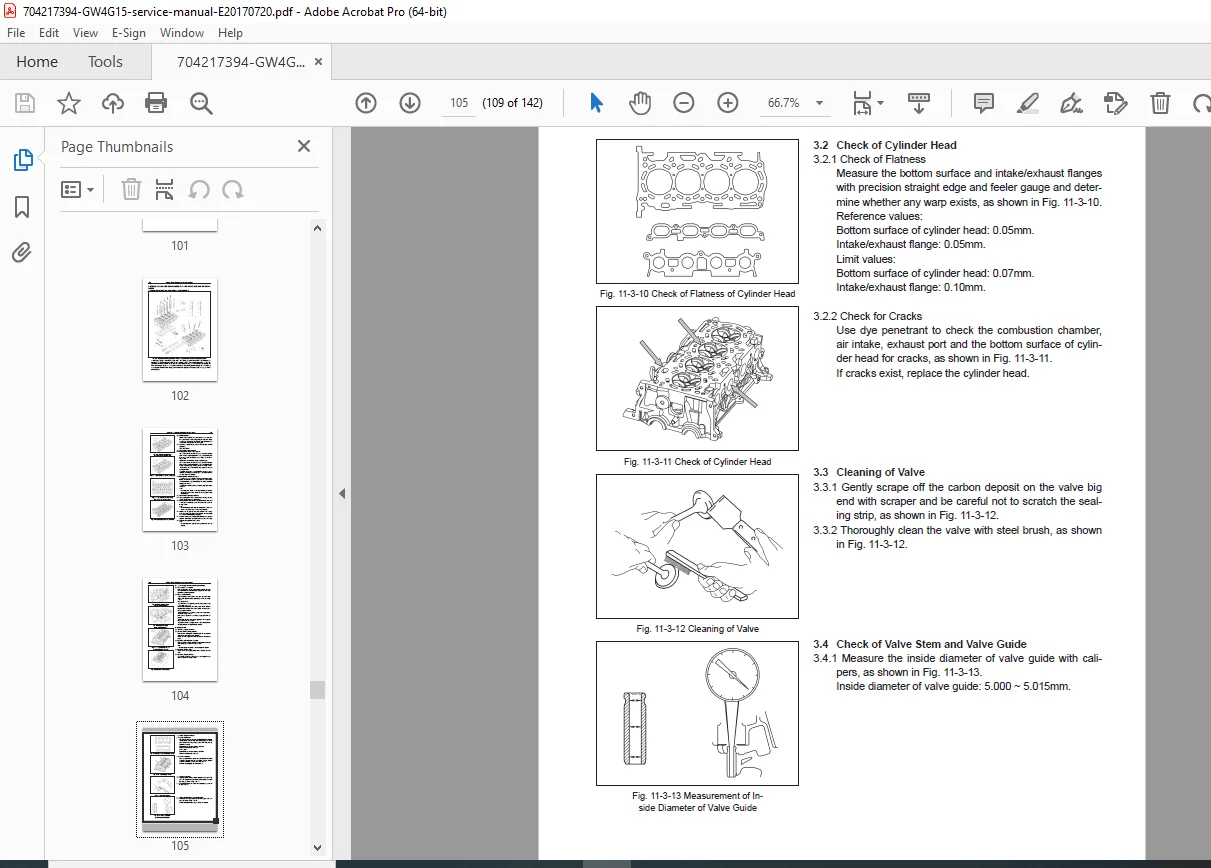
Task: Close the open document tab
Action: 319,62
